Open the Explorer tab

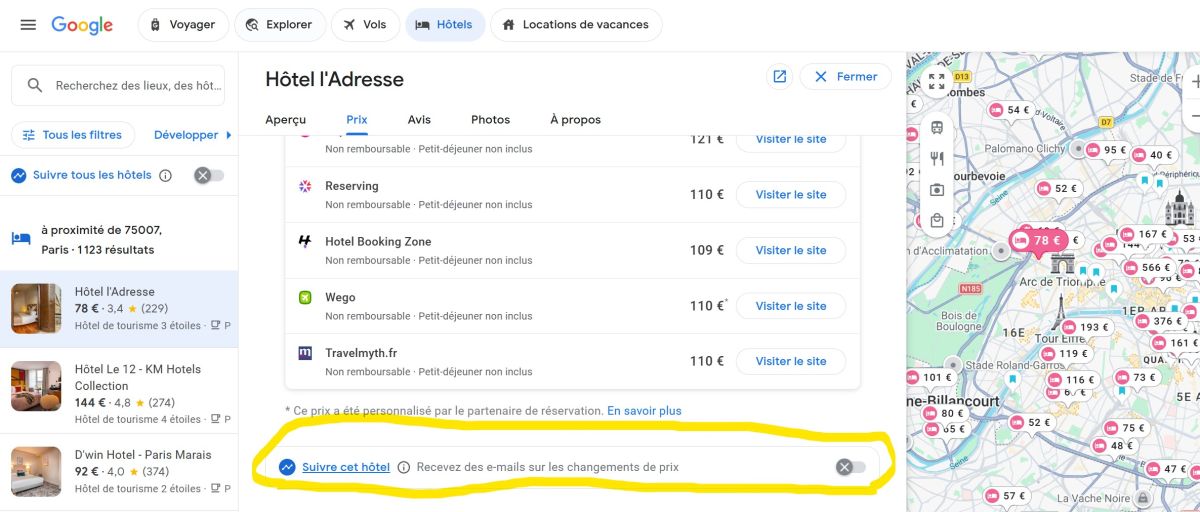pyautogui.click(x=279, y=25)
